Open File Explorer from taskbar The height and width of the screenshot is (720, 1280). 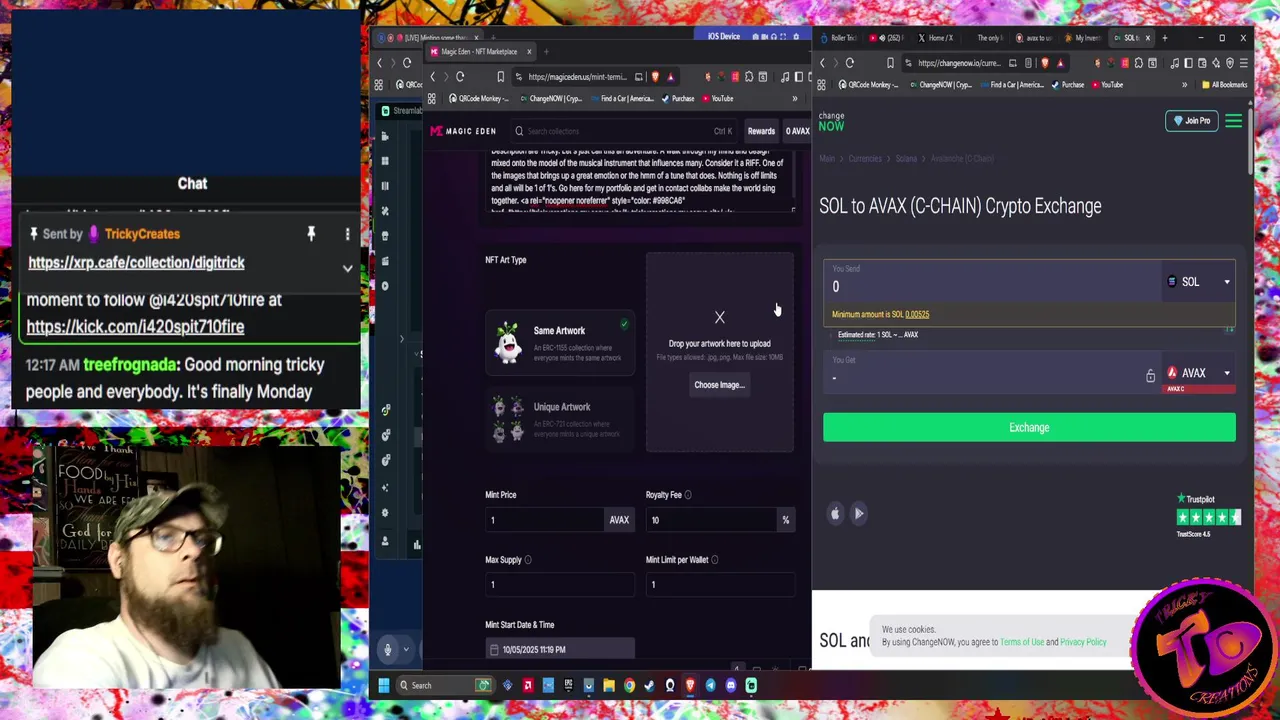[x=608, y=685]
